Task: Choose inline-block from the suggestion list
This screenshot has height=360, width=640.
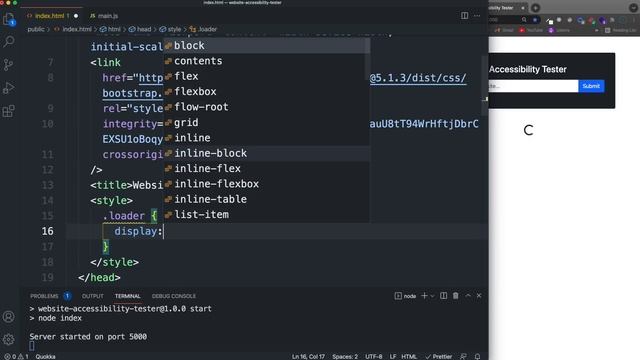Action: coord(266,153)
